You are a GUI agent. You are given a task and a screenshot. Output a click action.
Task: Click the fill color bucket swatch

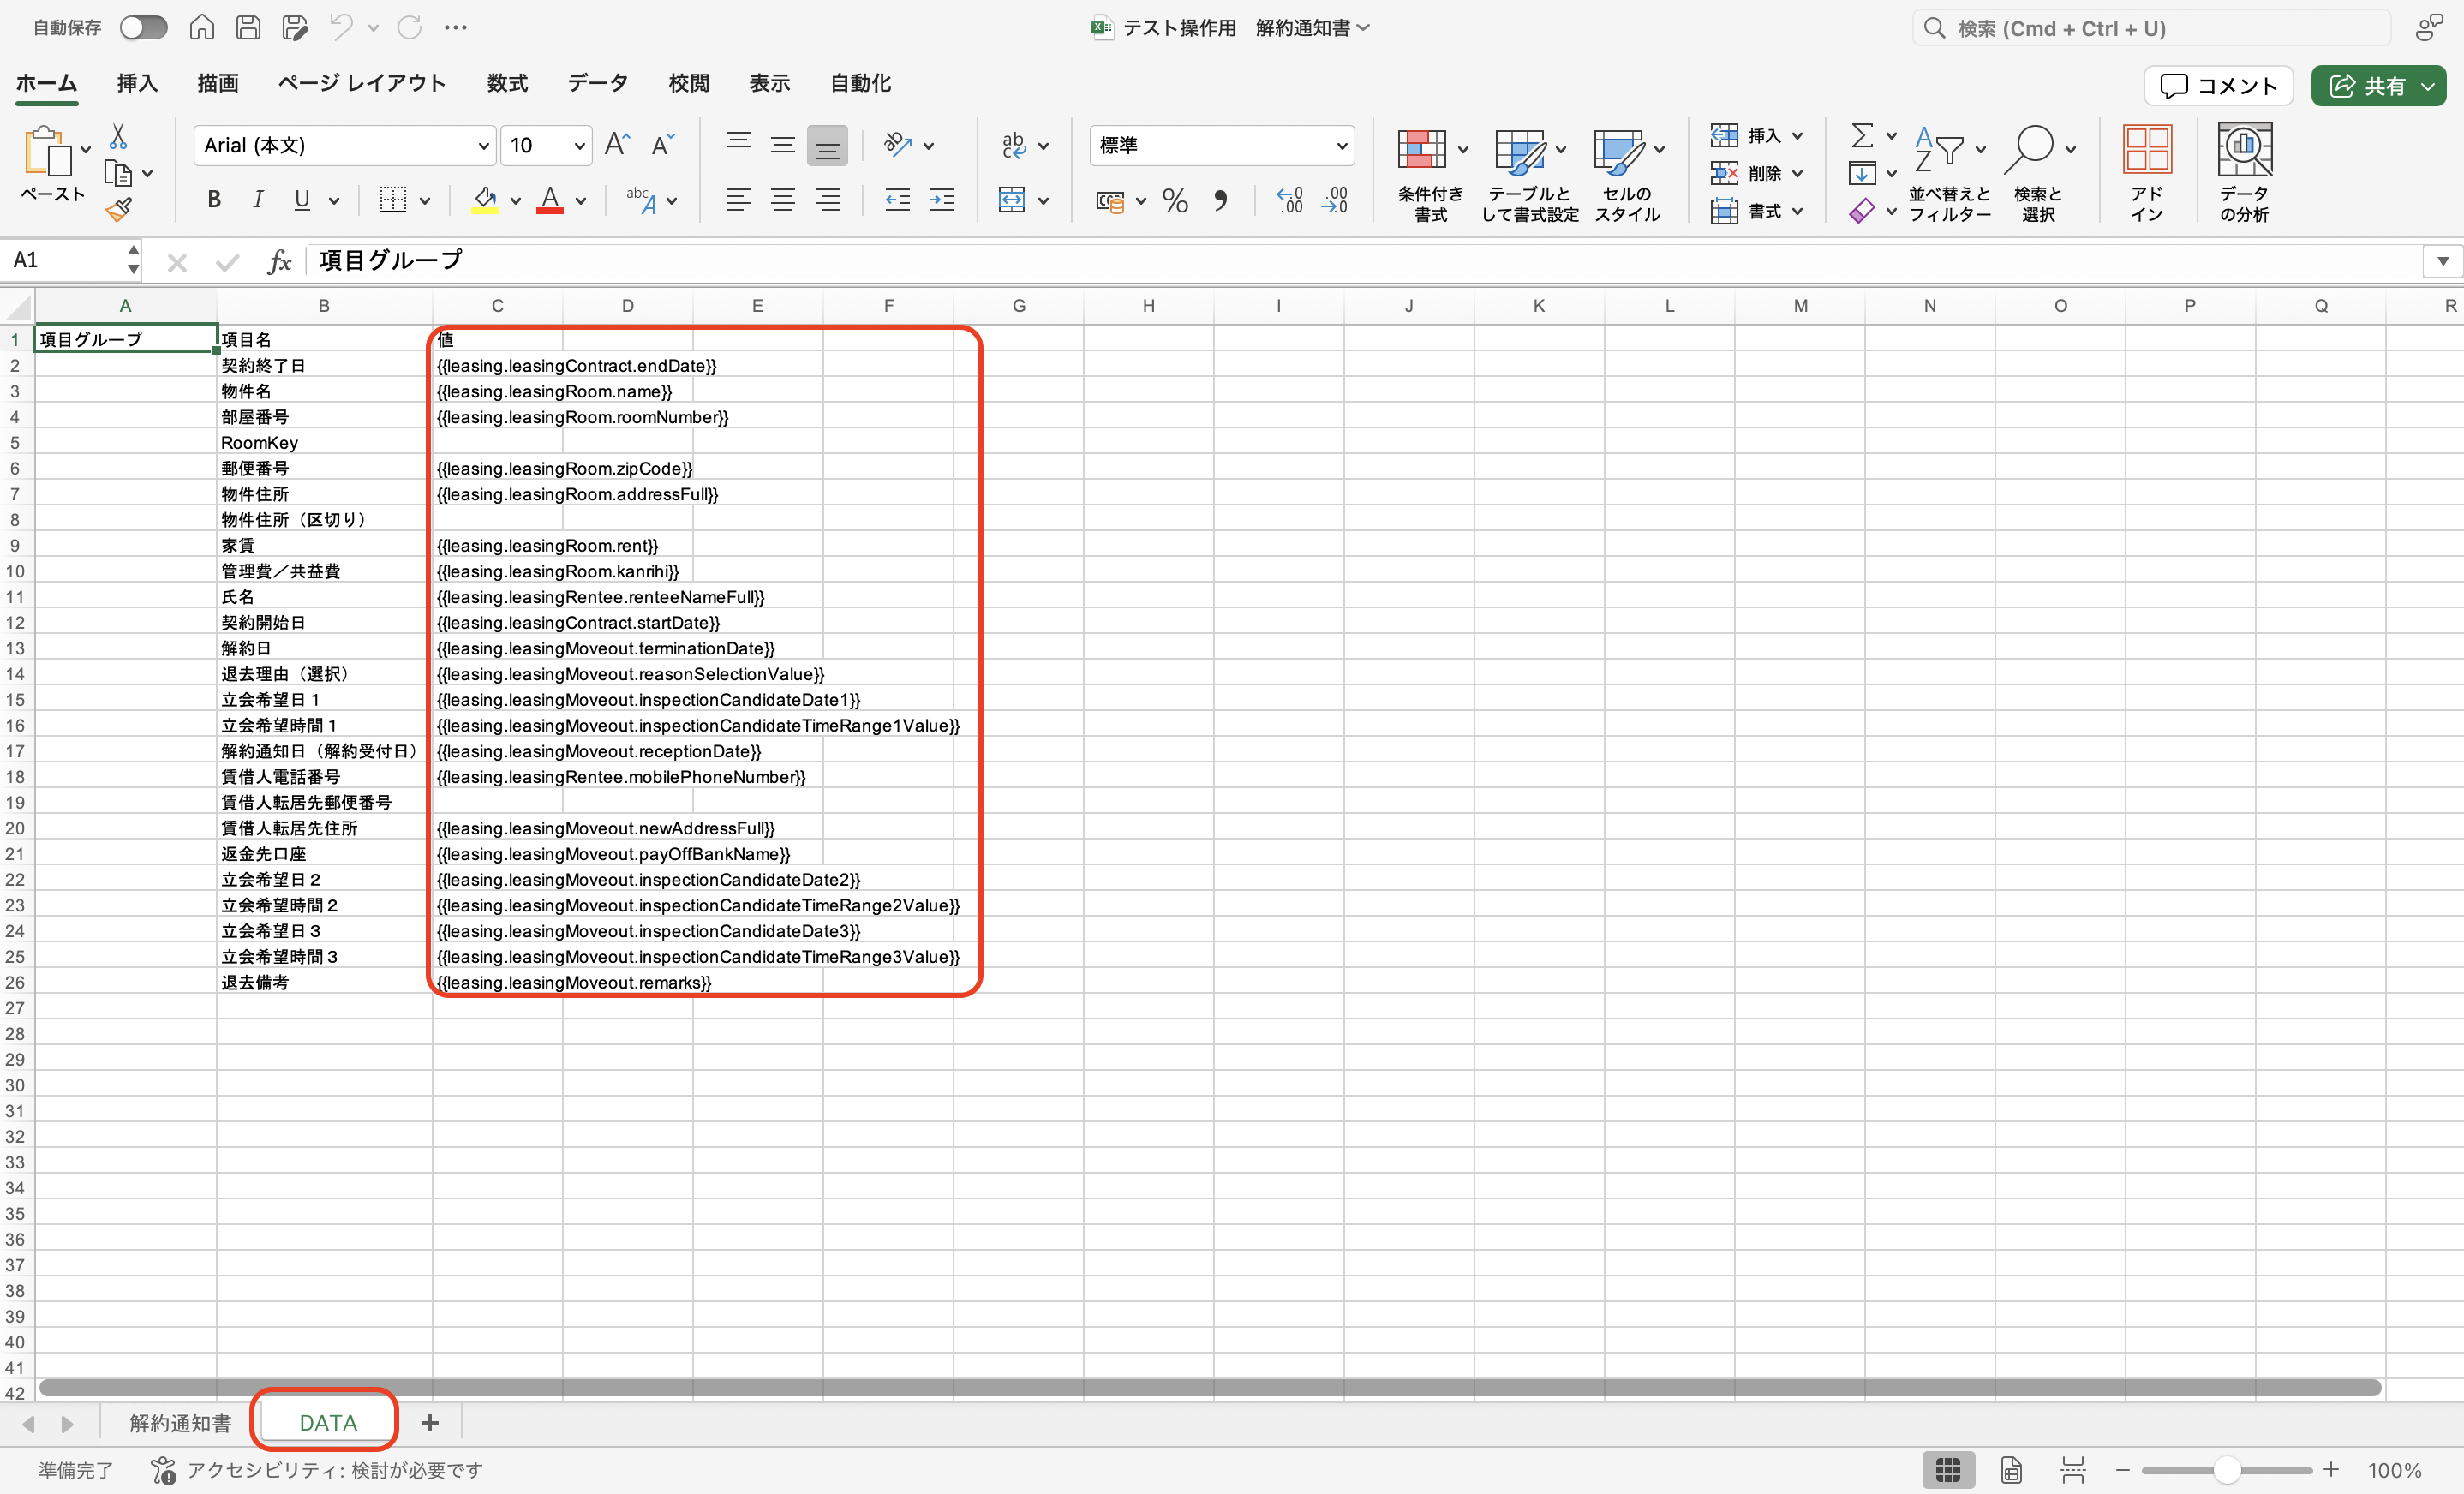pyautogui.click(x=485, y=200)
